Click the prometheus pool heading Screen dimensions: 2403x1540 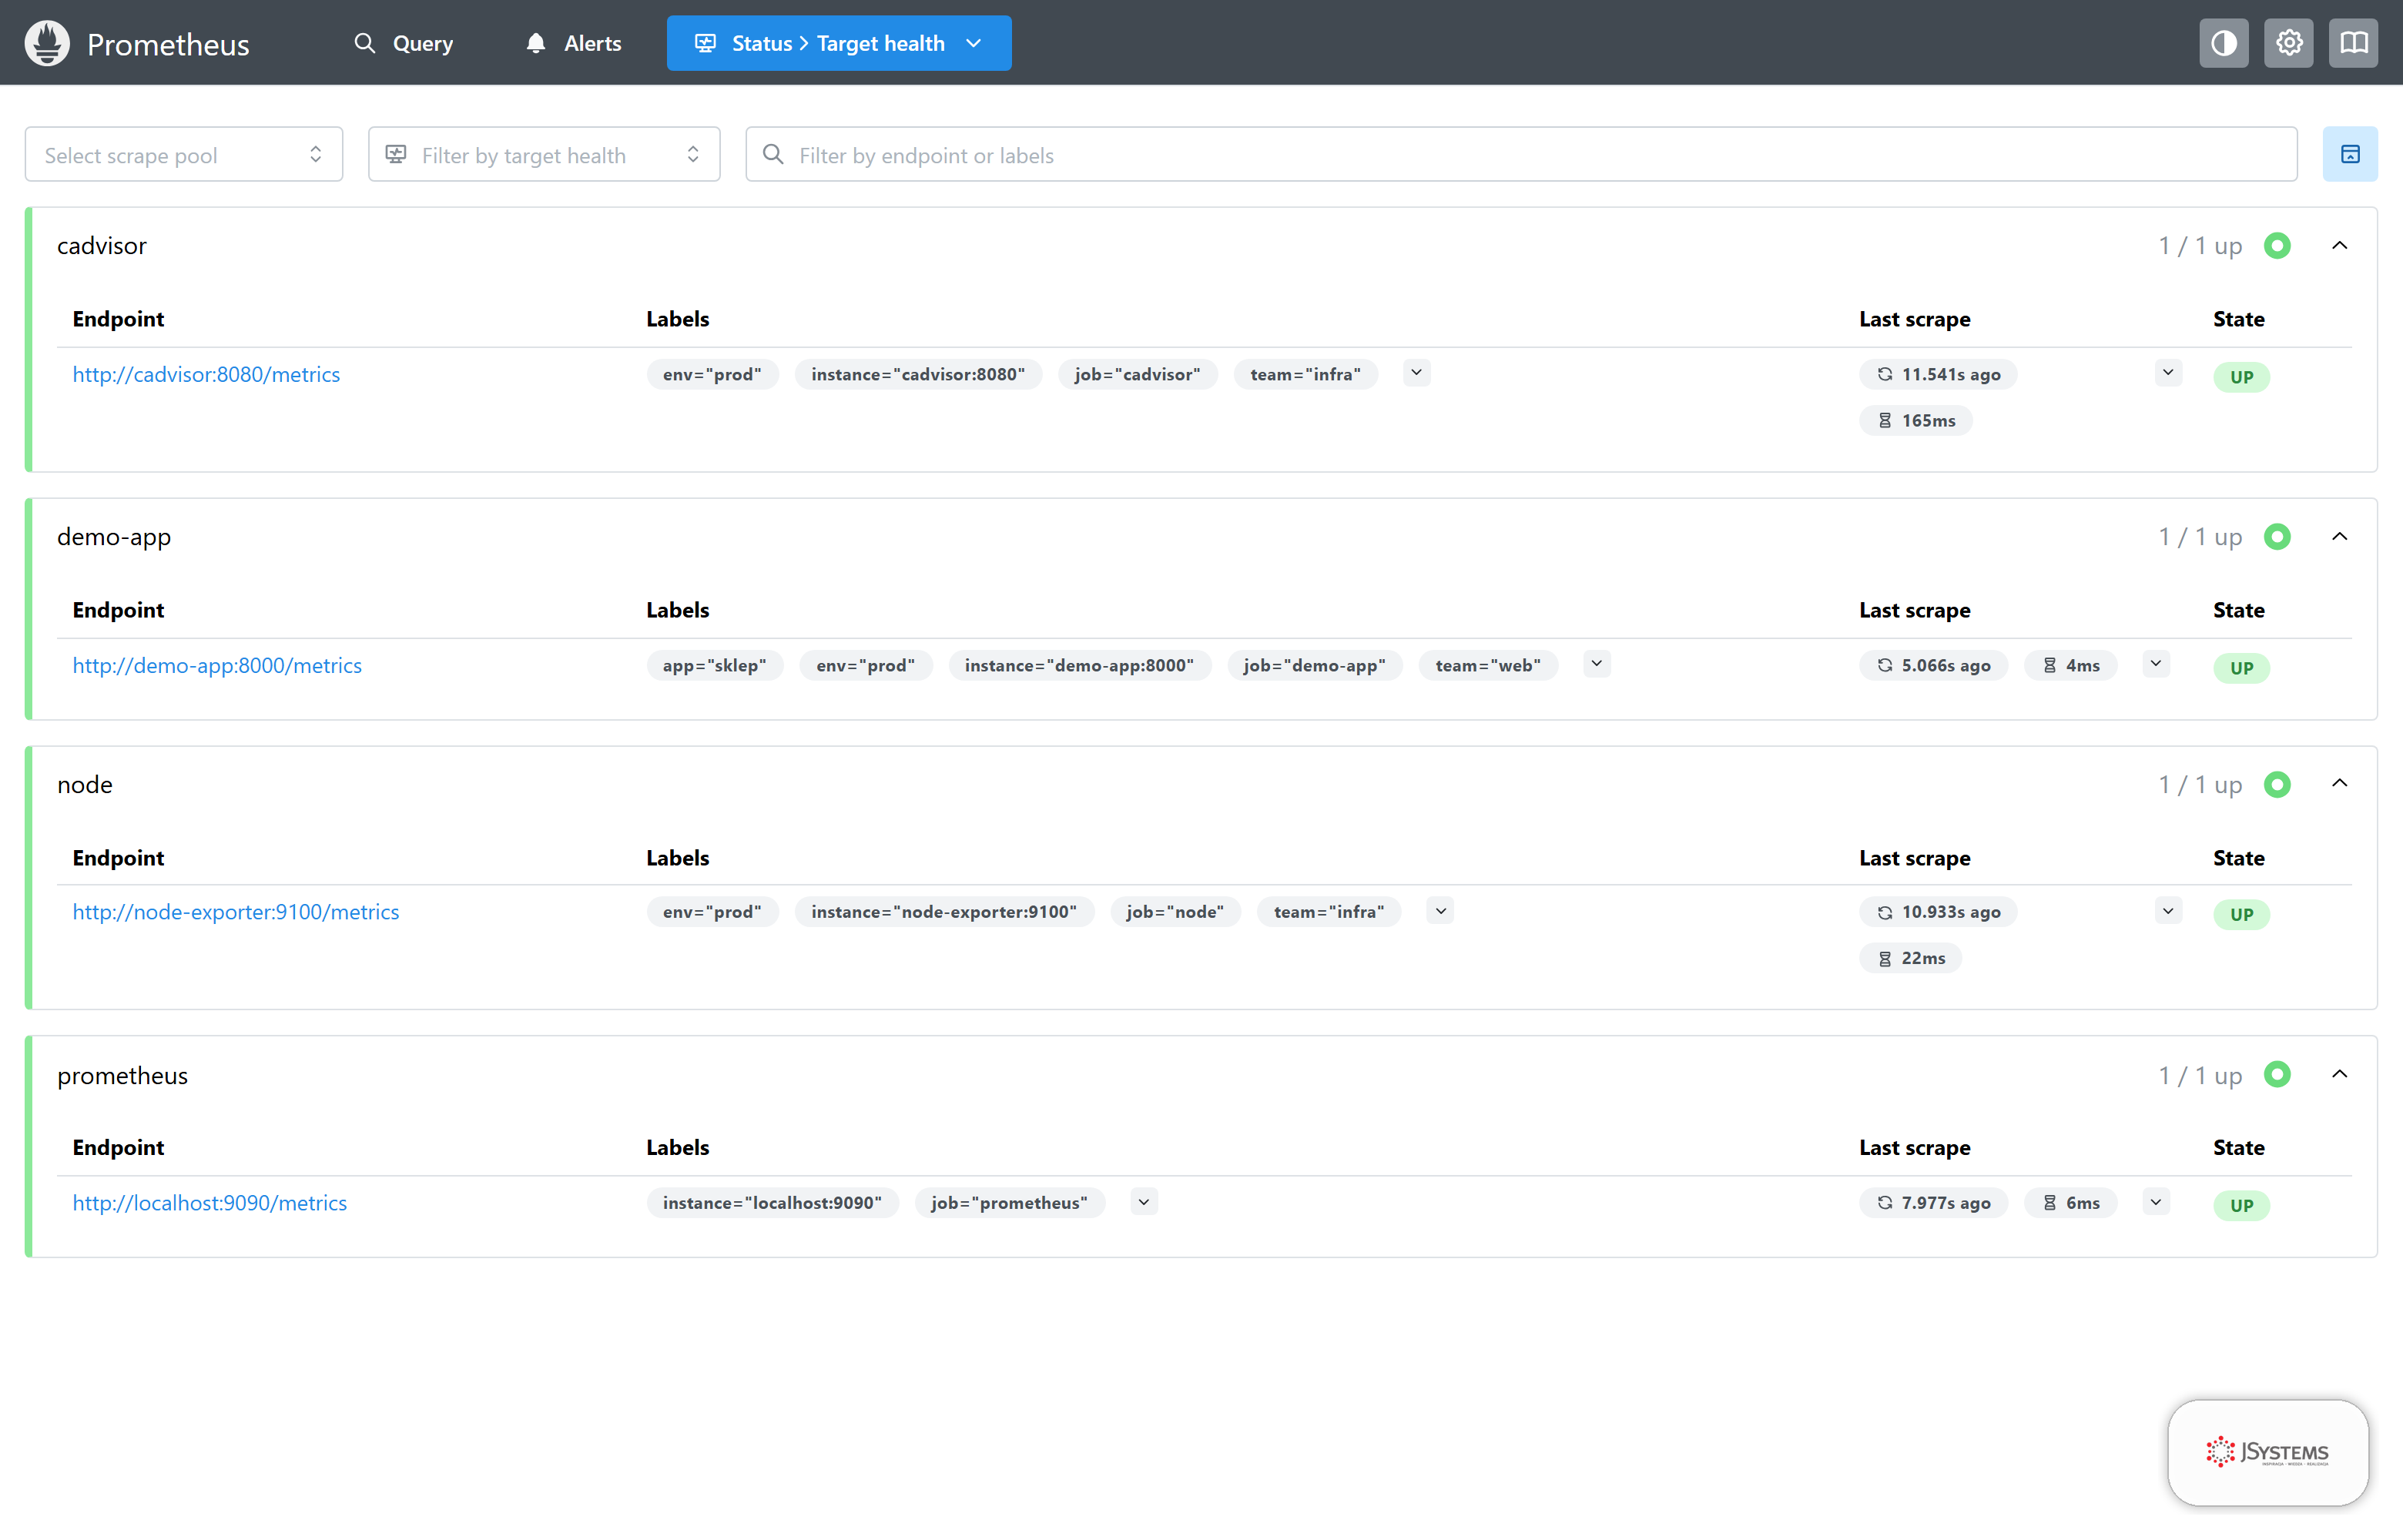pyautogui.click(x=122, y=1076)
